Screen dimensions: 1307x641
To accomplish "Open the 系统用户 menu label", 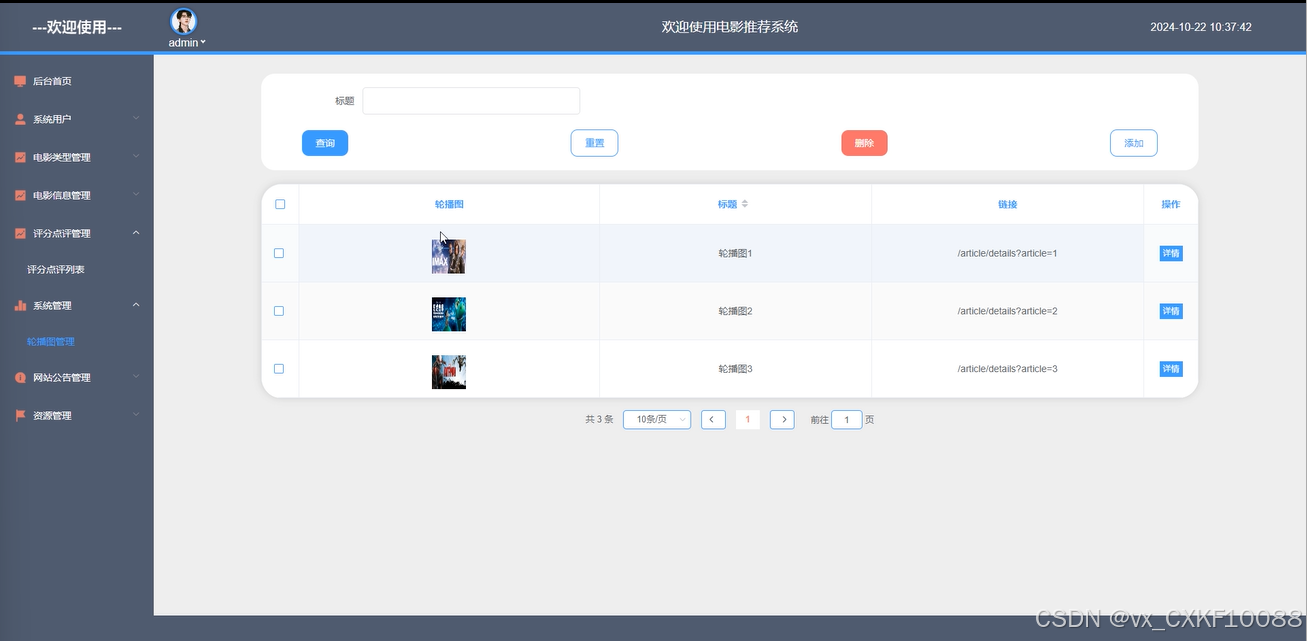I will point(52,119).
